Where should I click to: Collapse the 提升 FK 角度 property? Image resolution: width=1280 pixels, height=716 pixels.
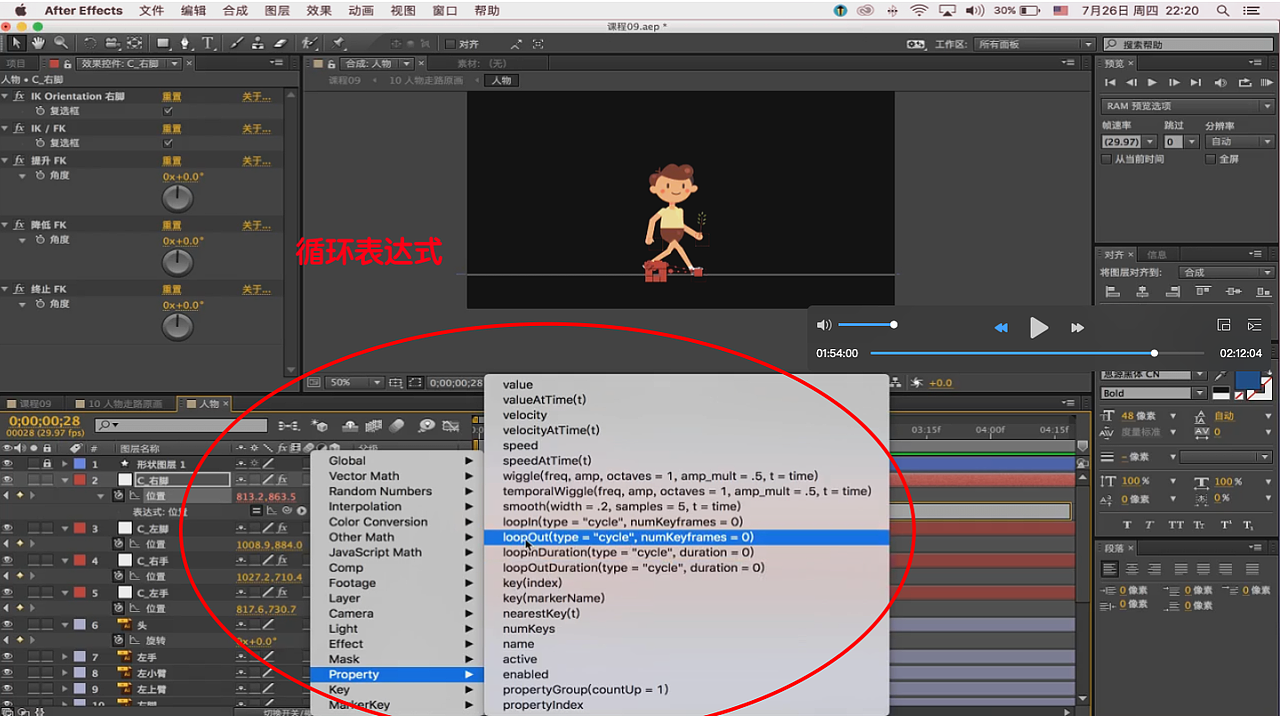(x=22, y=176)
